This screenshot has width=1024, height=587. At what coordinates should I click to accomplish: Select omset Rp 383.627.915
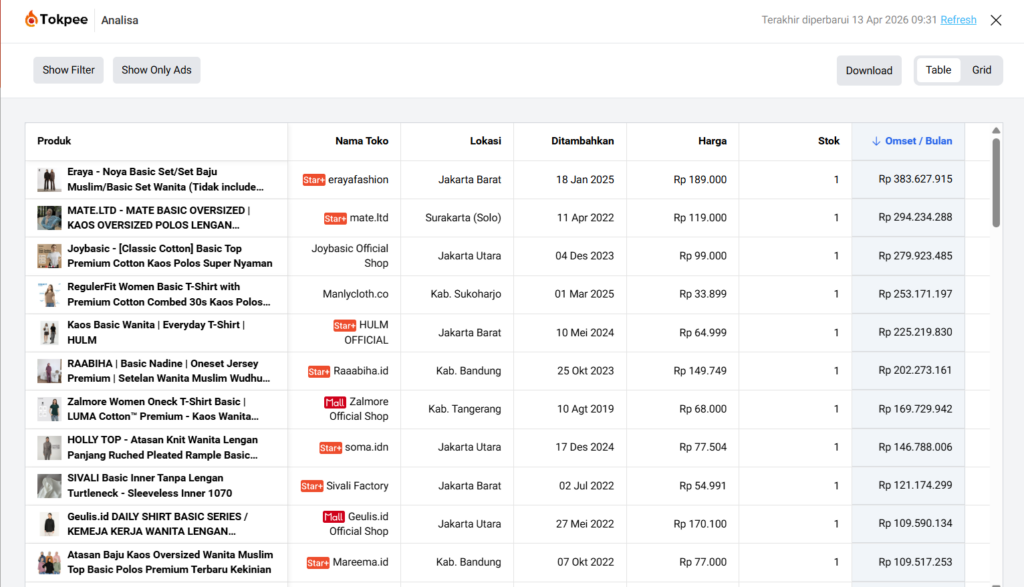[x=915, y=180]
